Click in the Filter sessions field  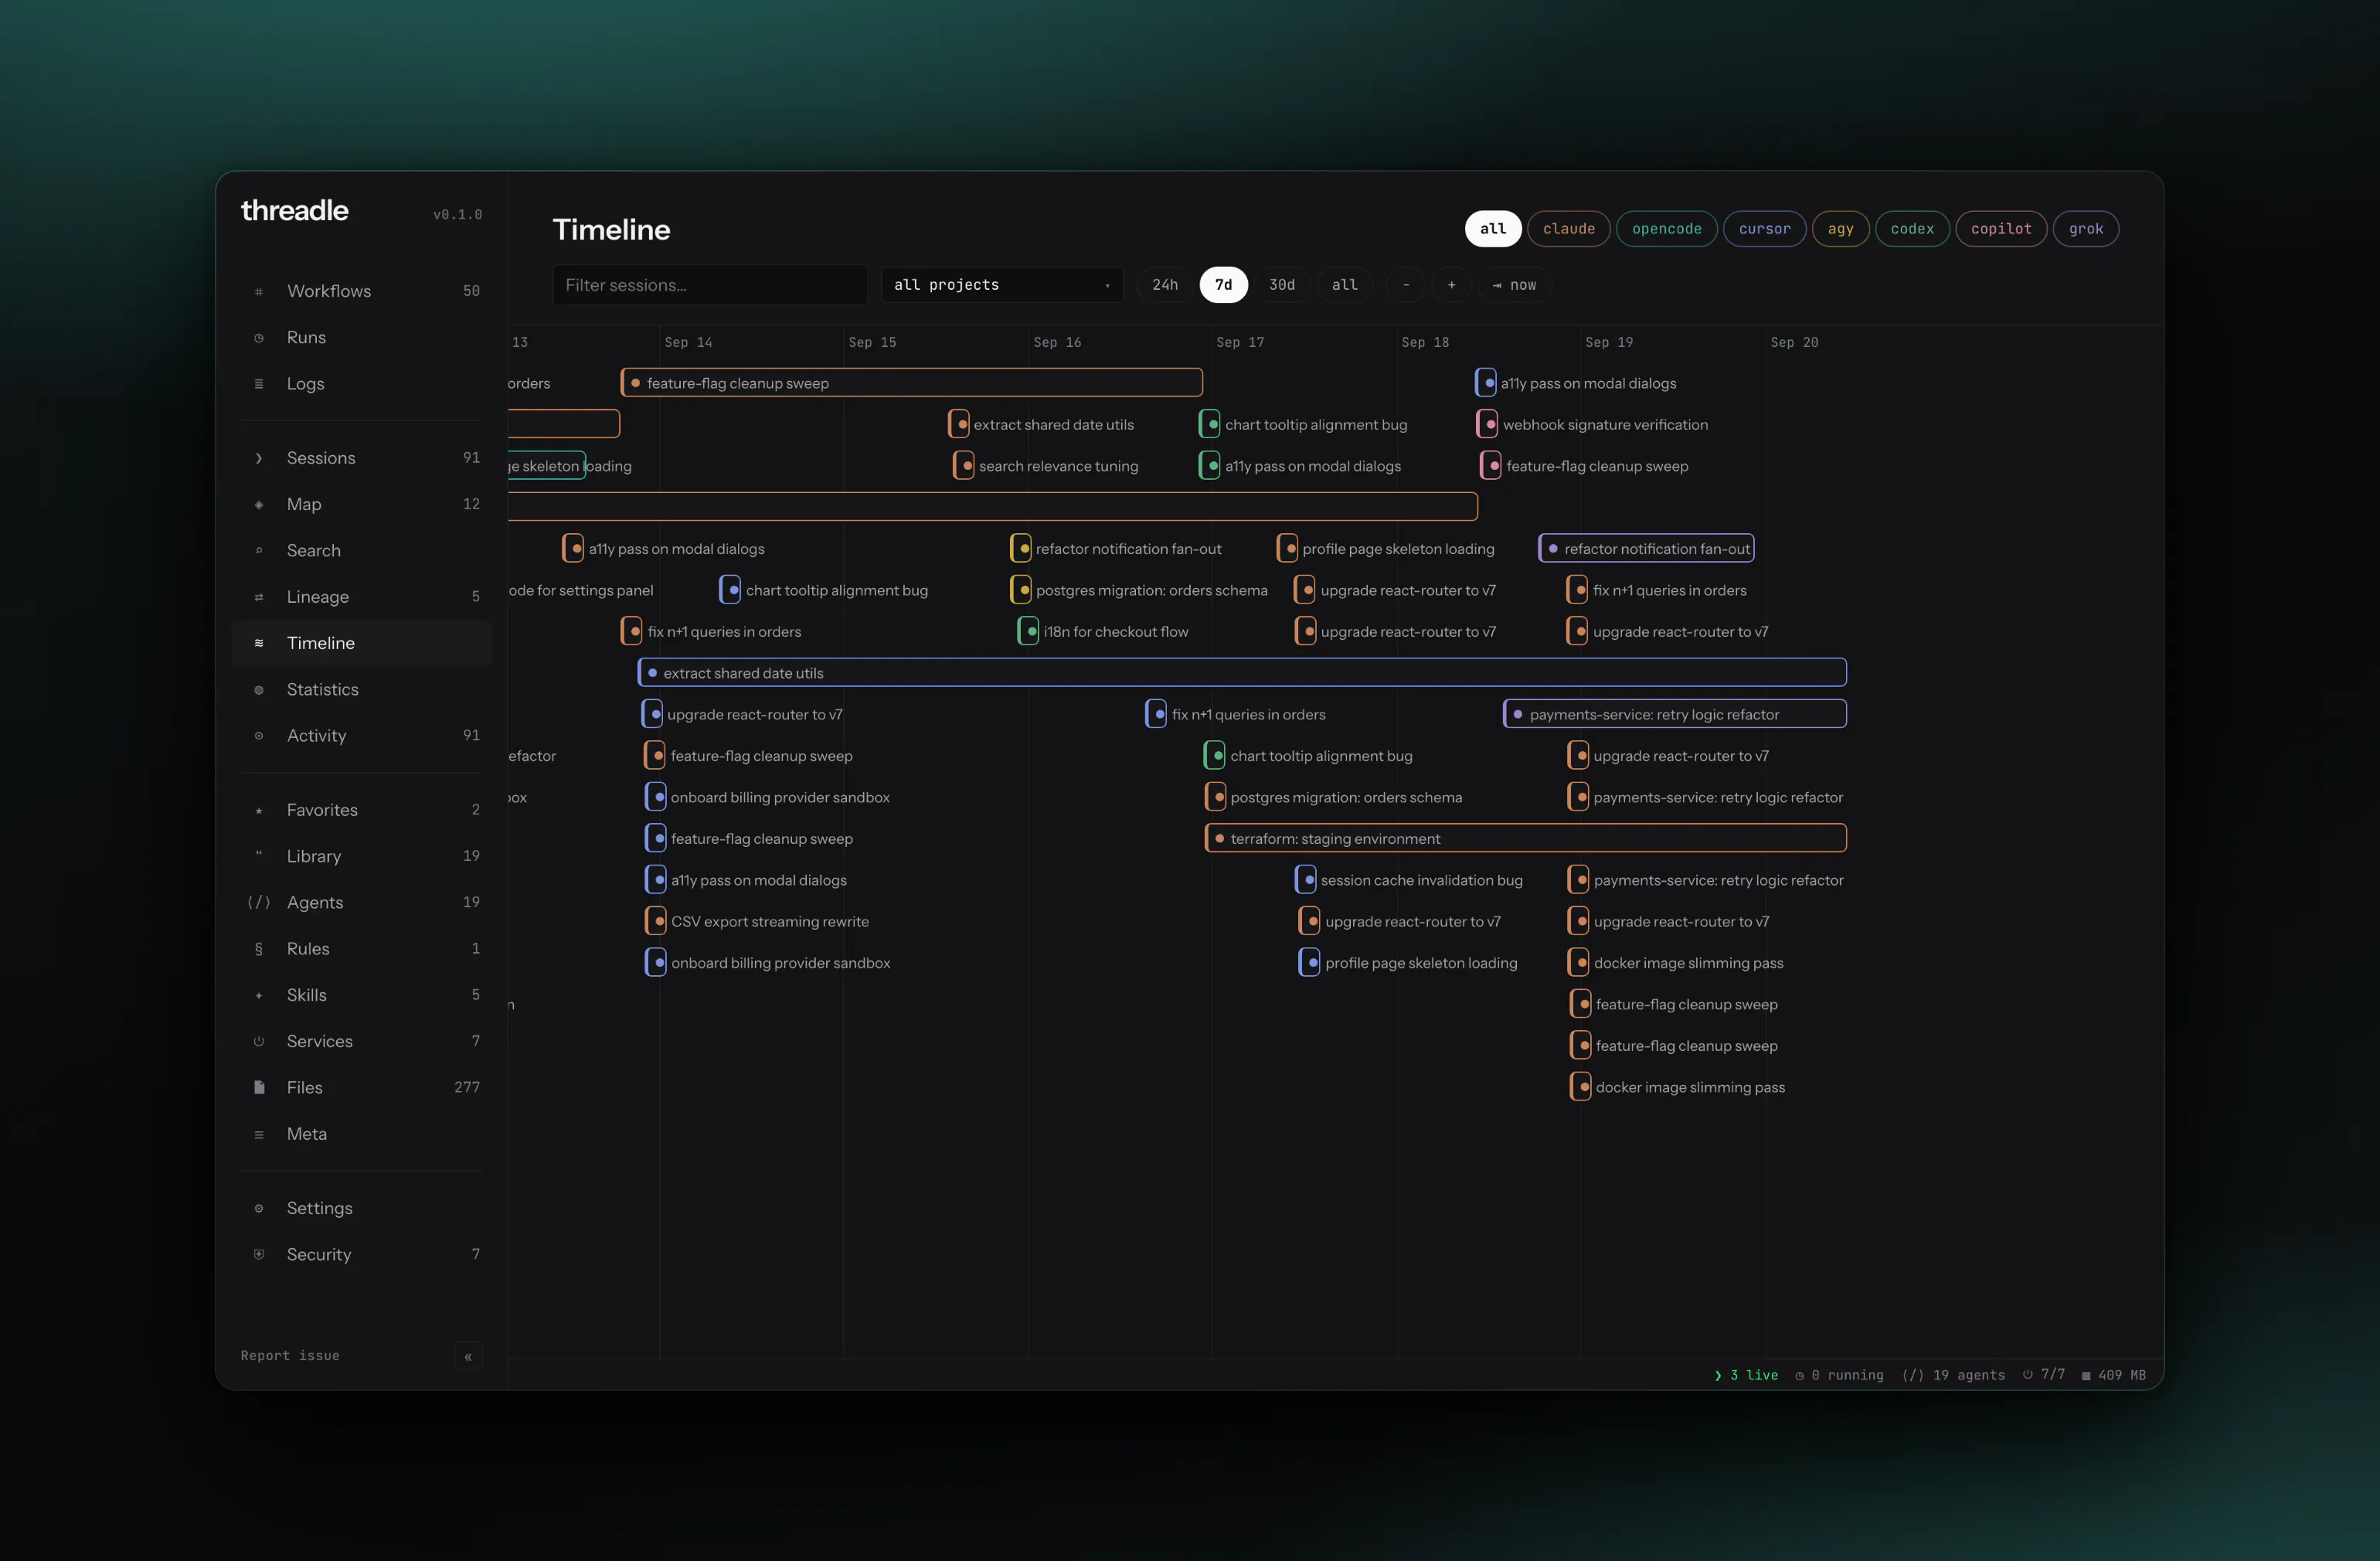(710, 285)
